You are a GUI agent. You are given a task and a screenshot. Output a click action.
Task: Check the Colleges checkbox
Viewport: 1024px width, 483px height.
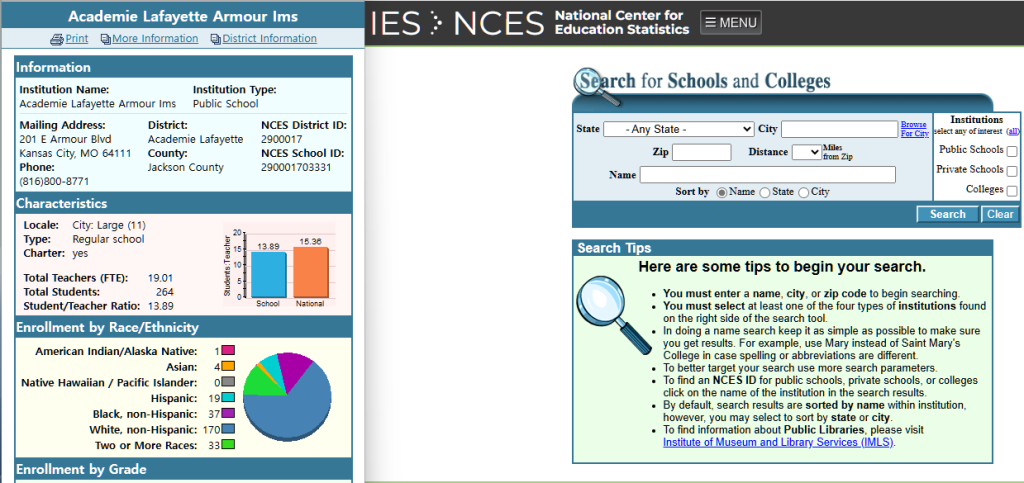[1012, 191]
